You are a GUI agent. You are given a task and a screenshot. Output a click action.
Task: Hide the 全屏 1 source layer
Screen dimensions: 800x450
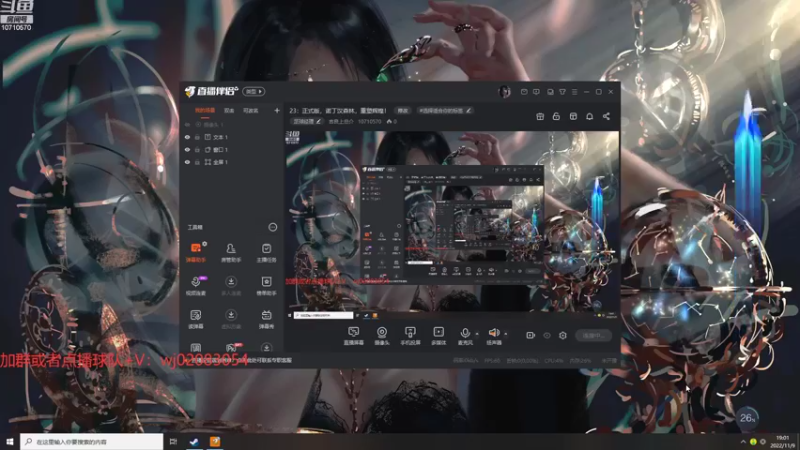coord(187,162)
